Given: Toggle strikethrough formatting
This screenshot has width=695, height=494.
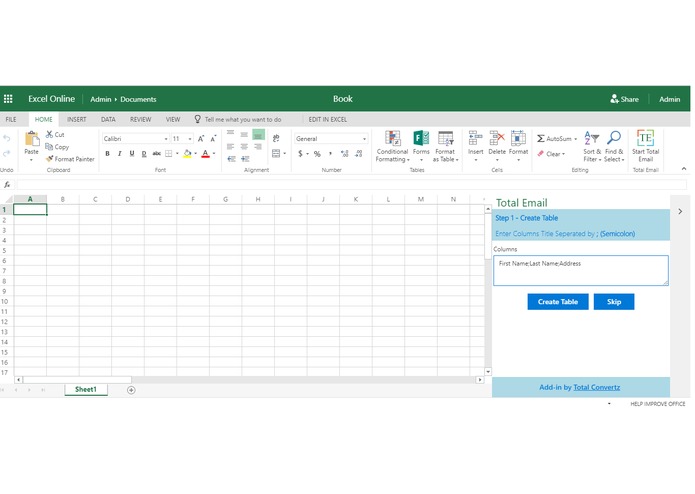Looking at the screenshot, I should (x=156, y=154).
